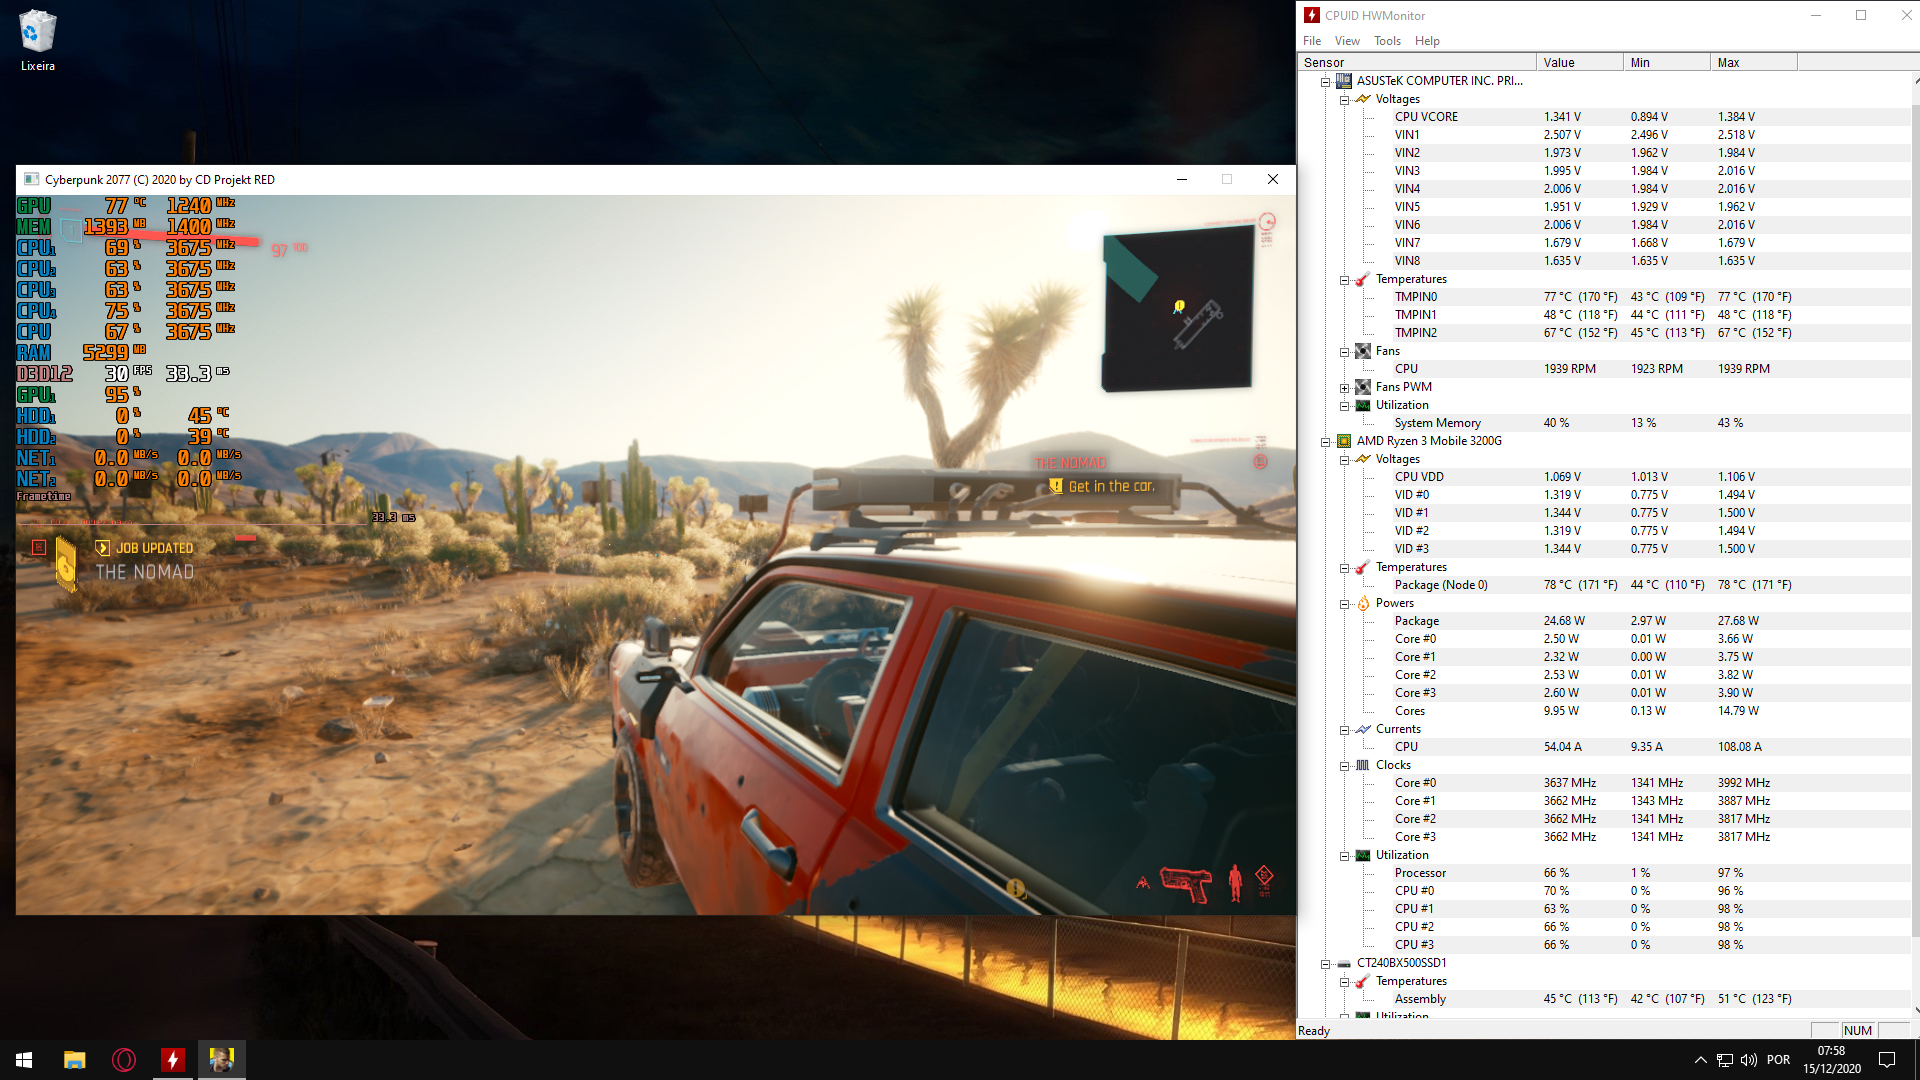
Task: Click the AMD Ryzen processor chip icon
Action: 1344,441
